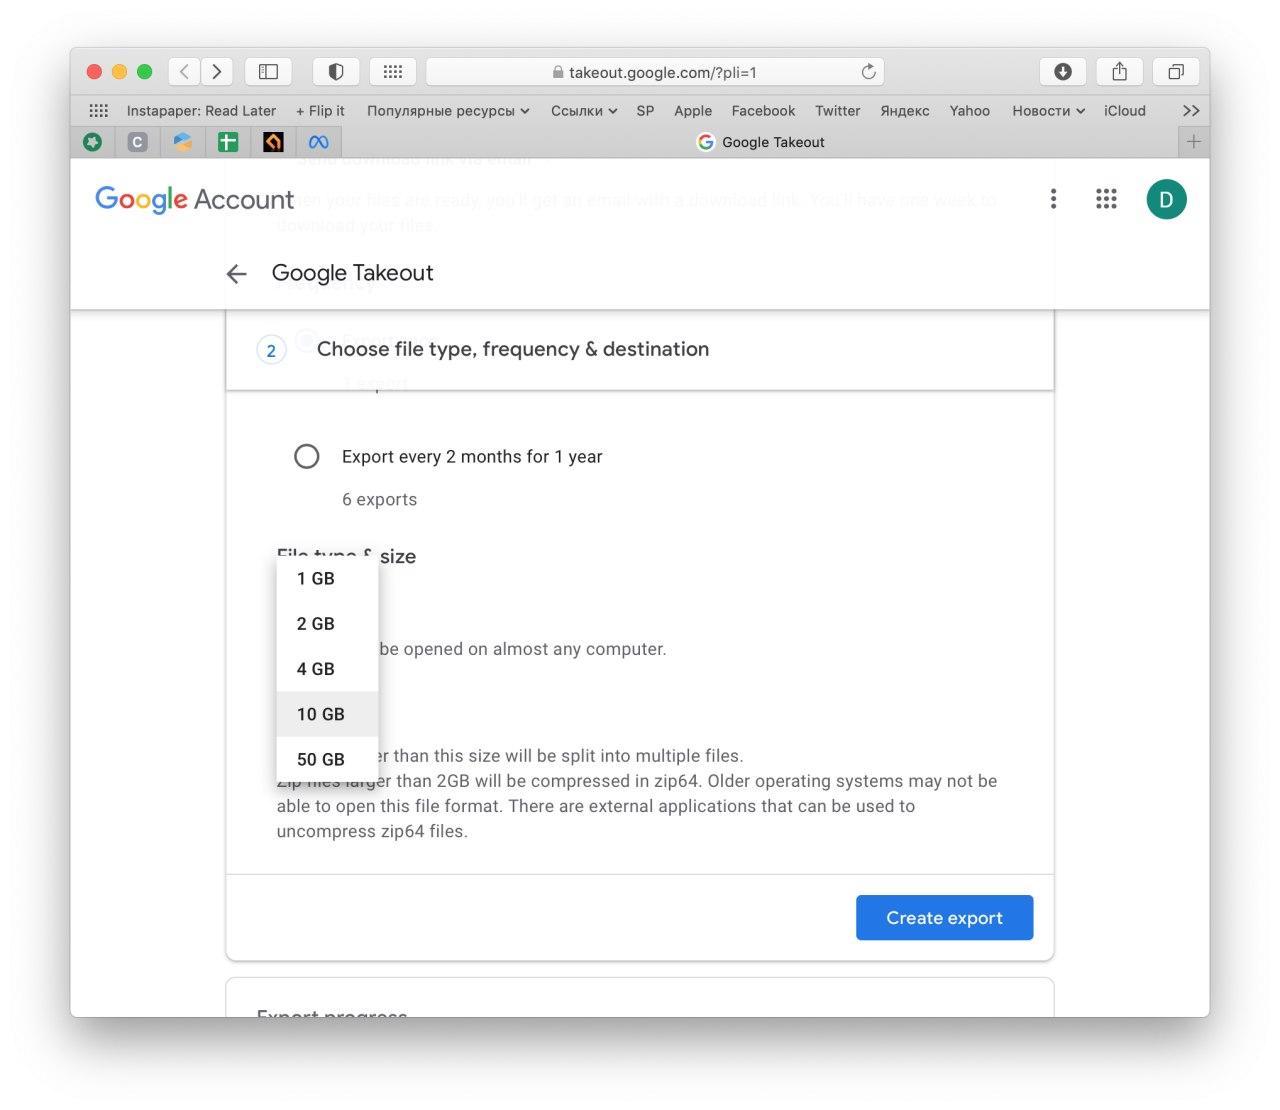Choose 10 GB from the size list

(x=327, y=714)
